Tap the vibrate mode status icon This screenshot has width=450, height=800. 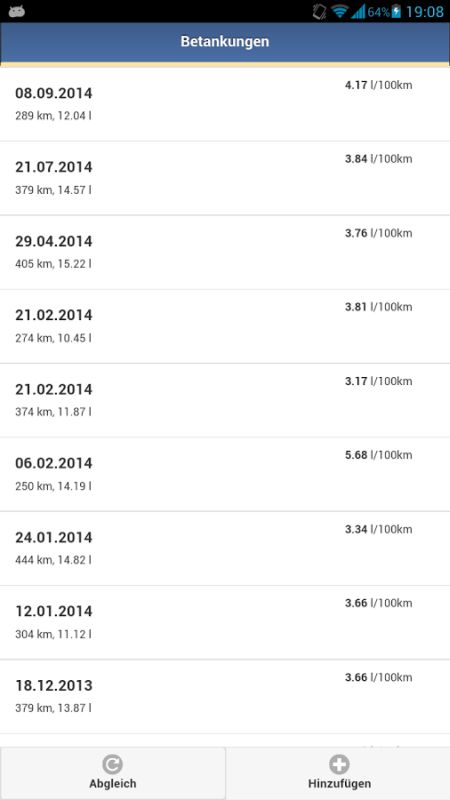click(319, 11)
